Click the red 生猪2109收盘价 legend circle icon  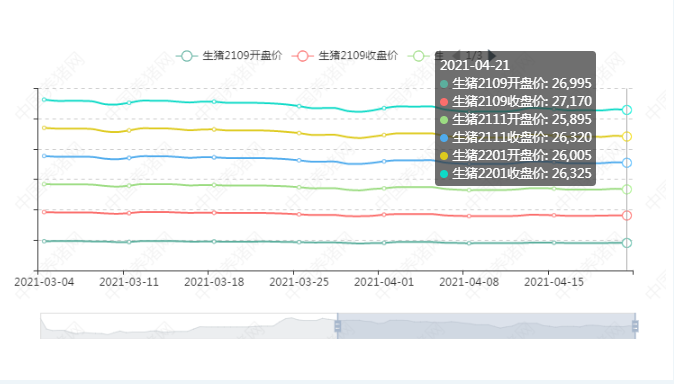point(303,56)
